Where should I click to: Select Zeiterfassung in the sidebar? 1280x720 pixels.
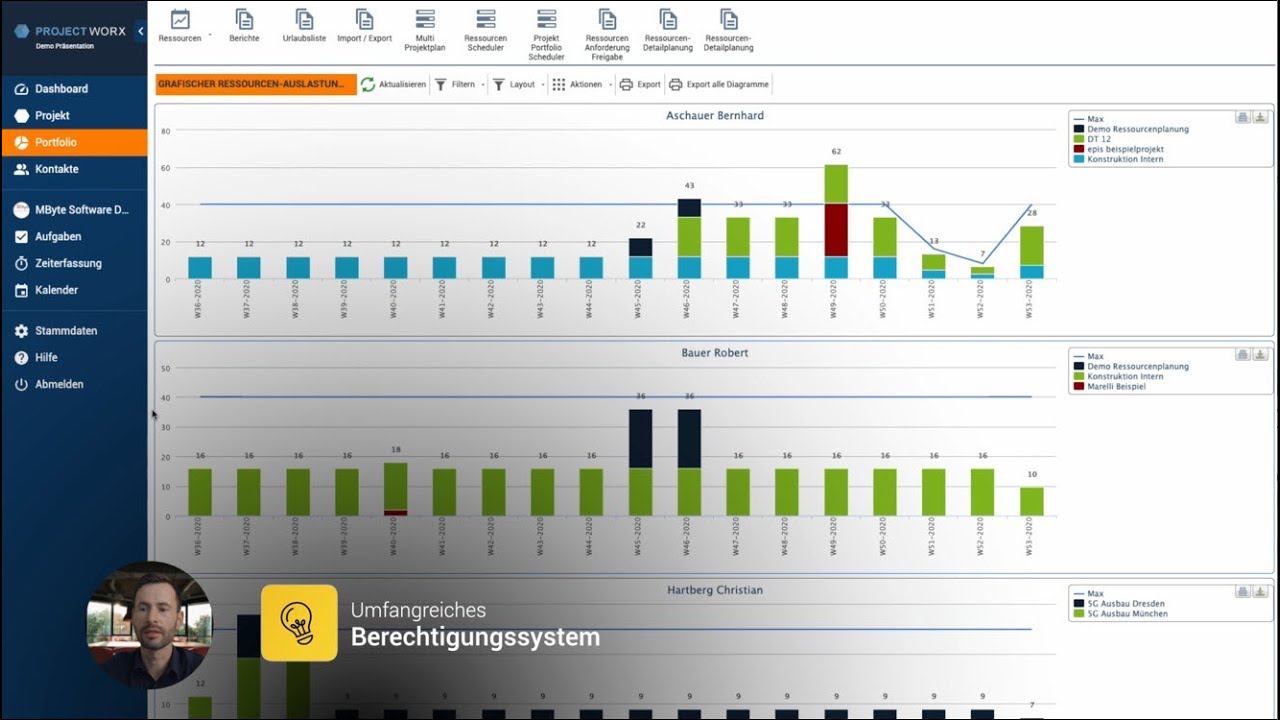(68, 263)
